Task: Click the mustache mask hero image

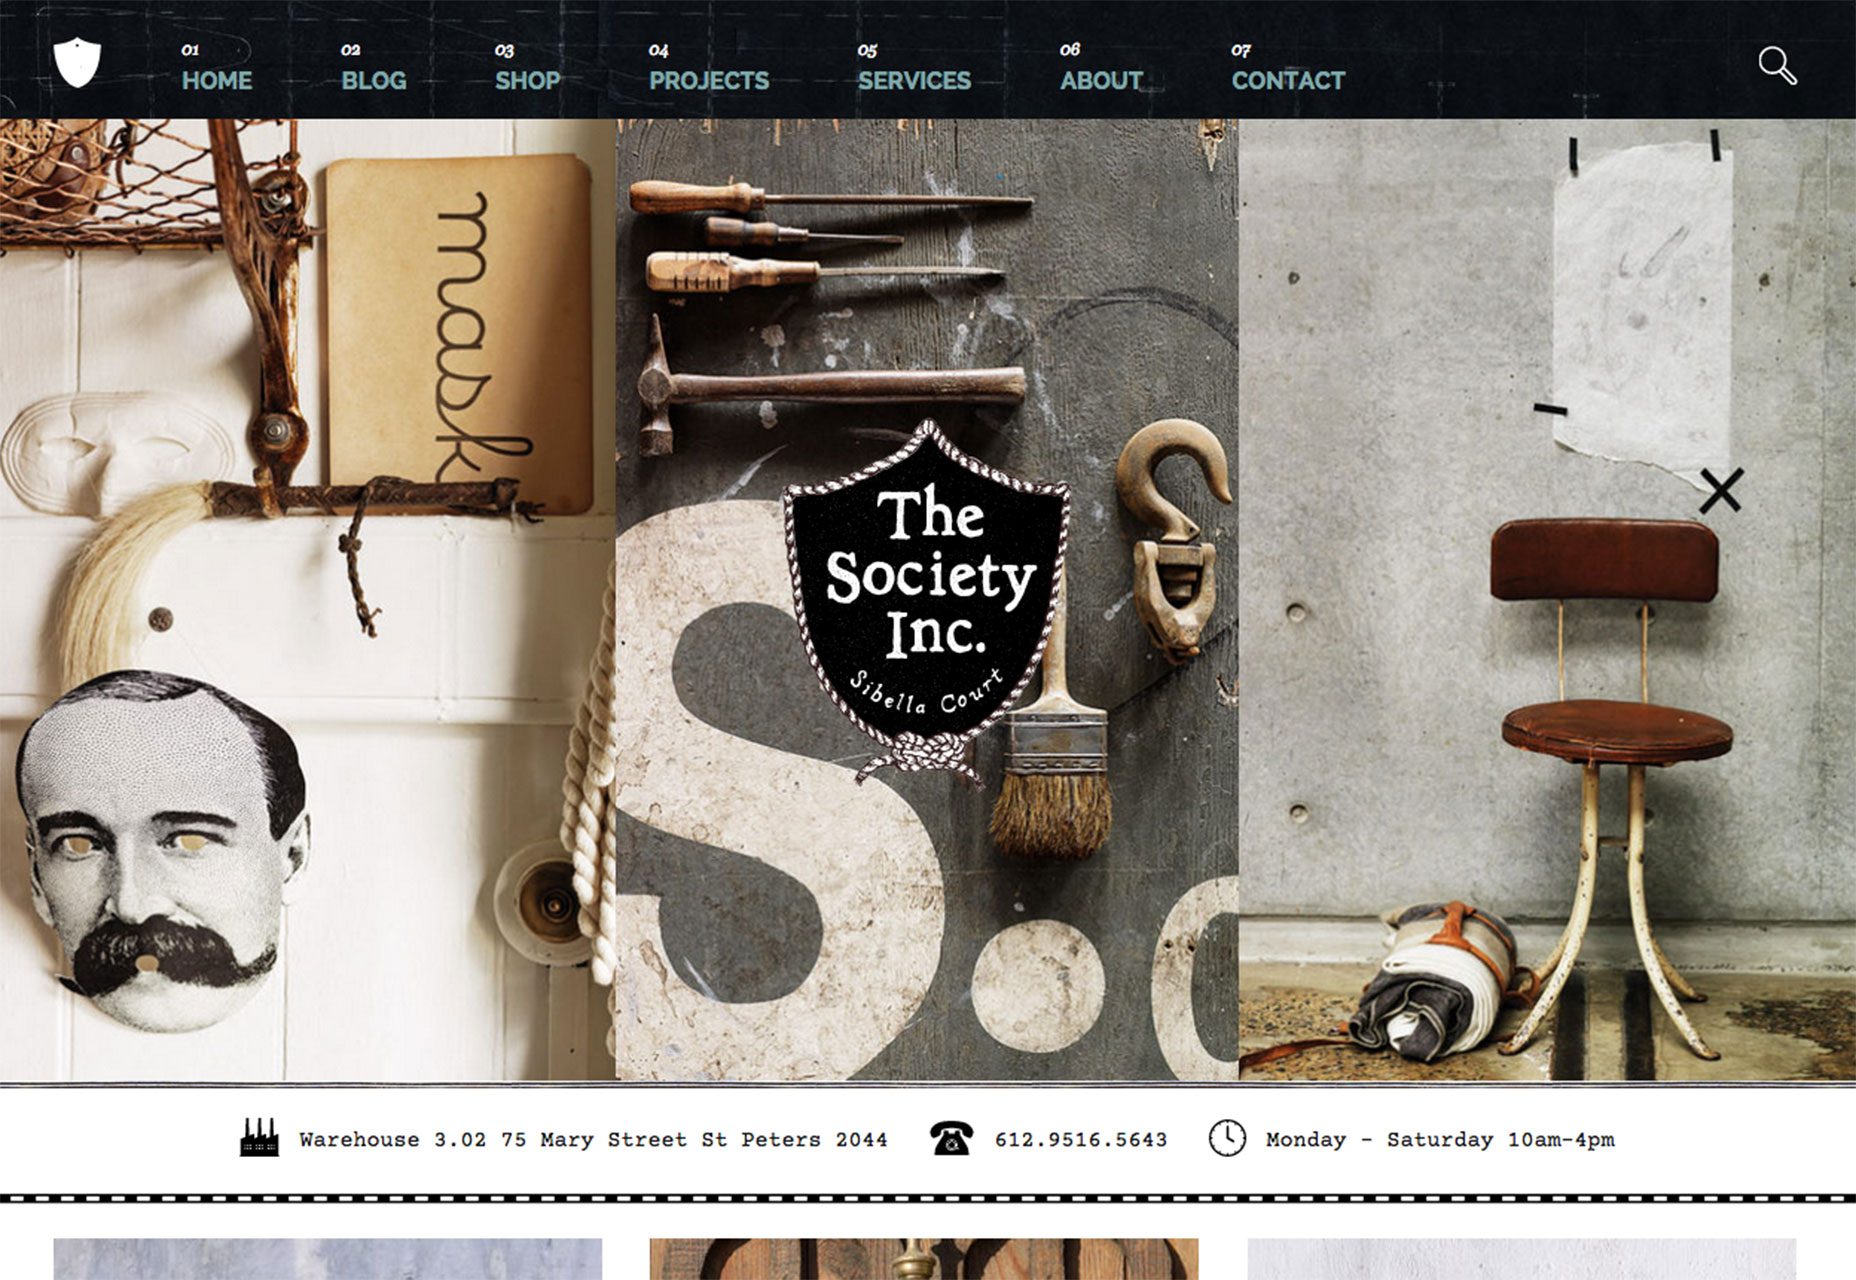Action: point(307,600)
